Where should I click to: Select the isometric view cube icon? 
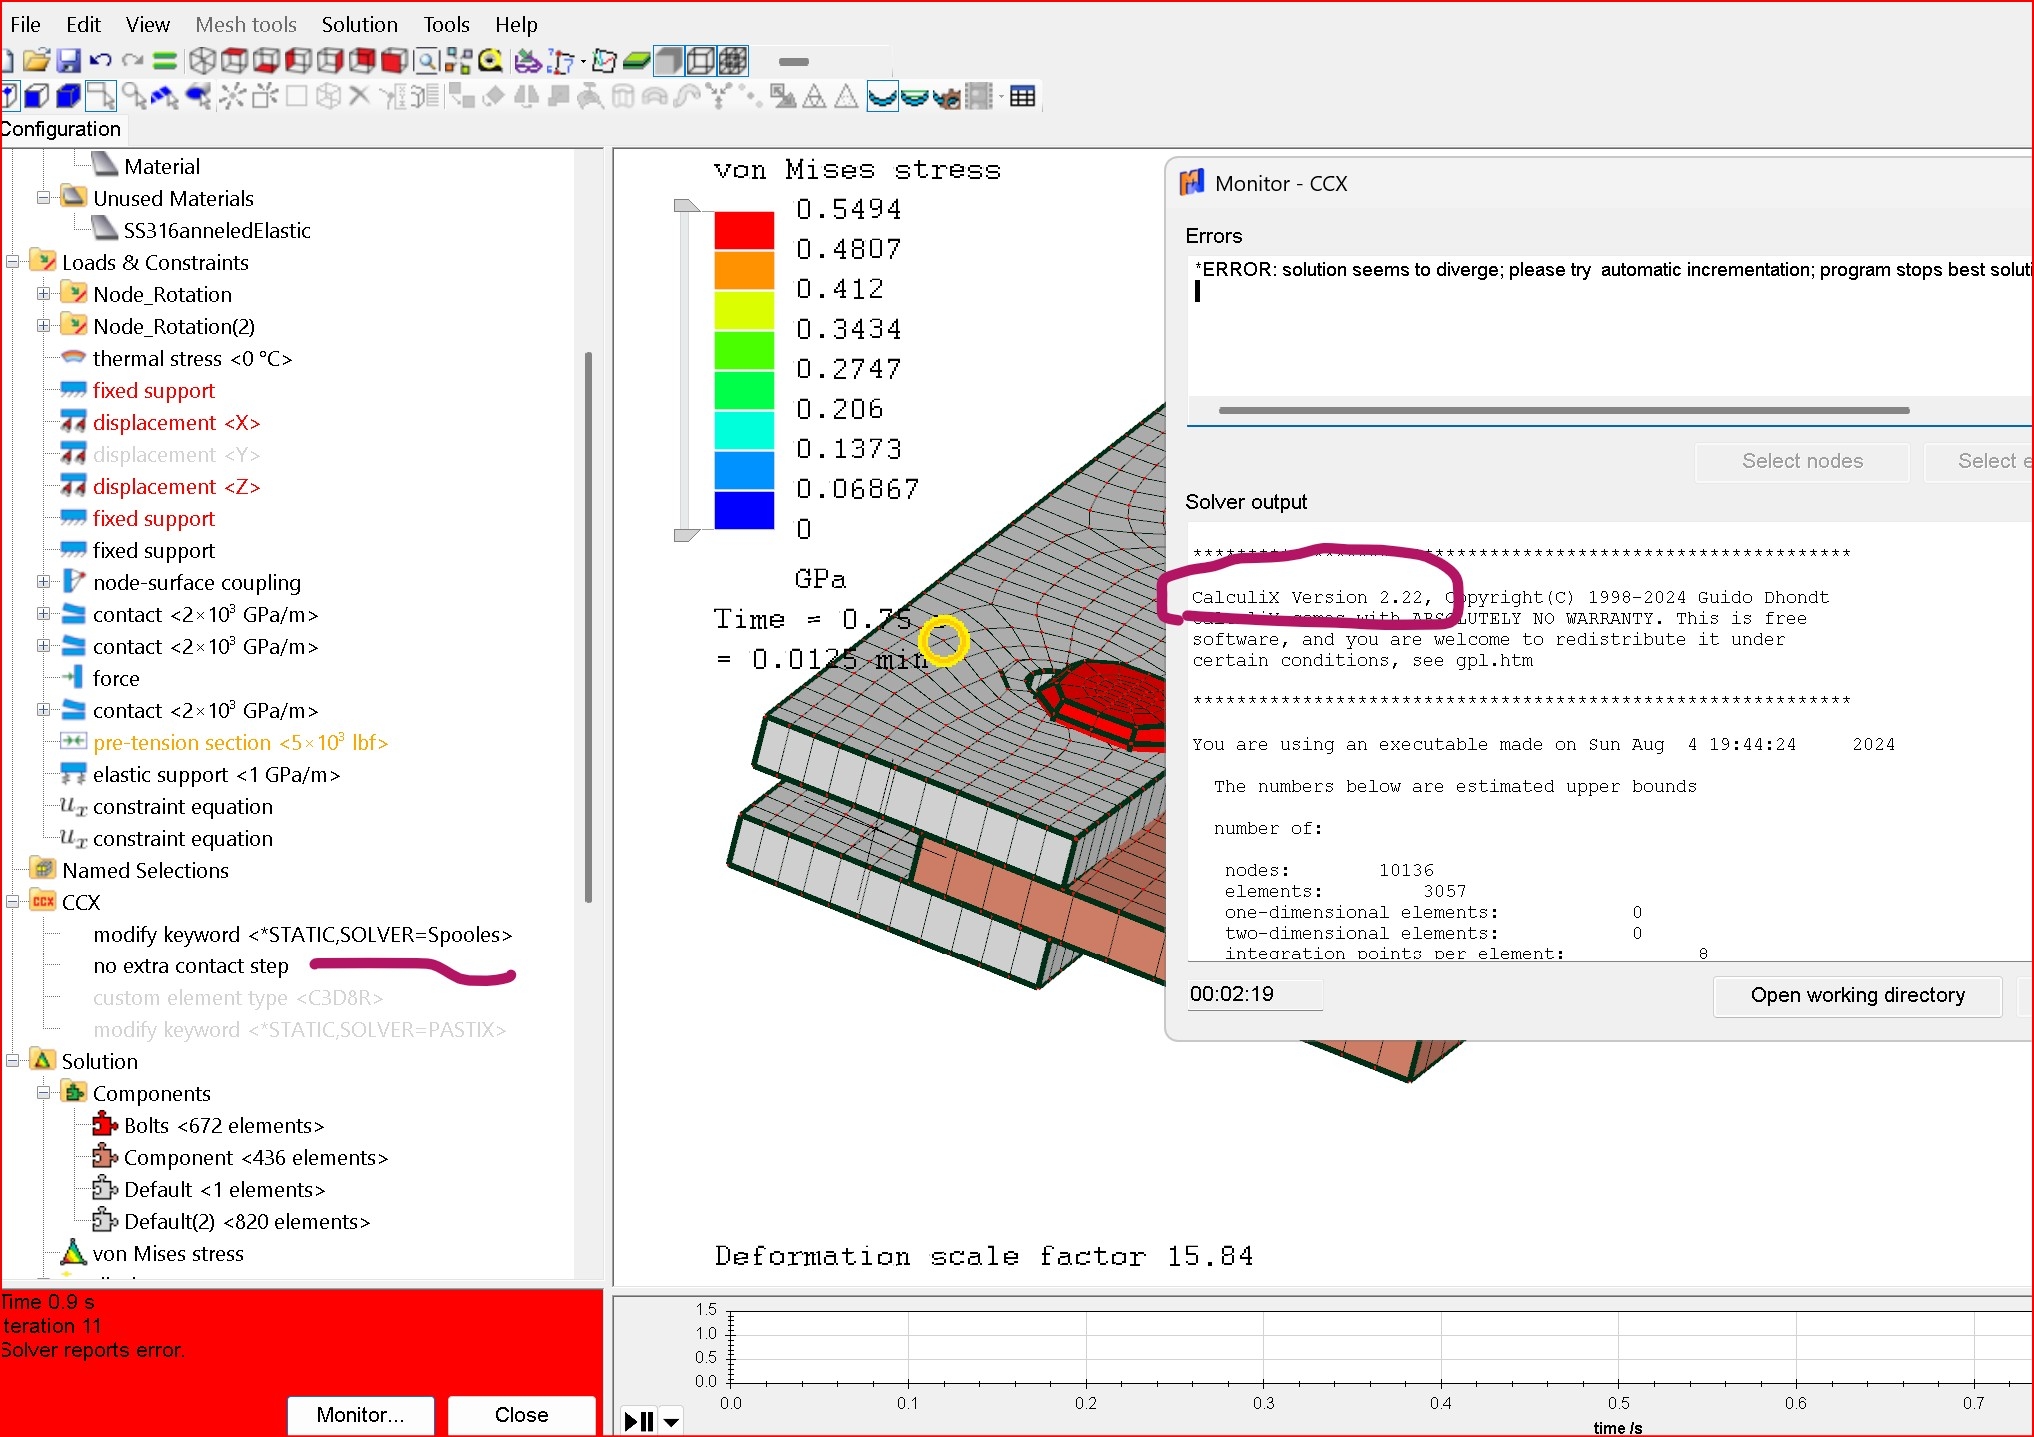(202, 61)
